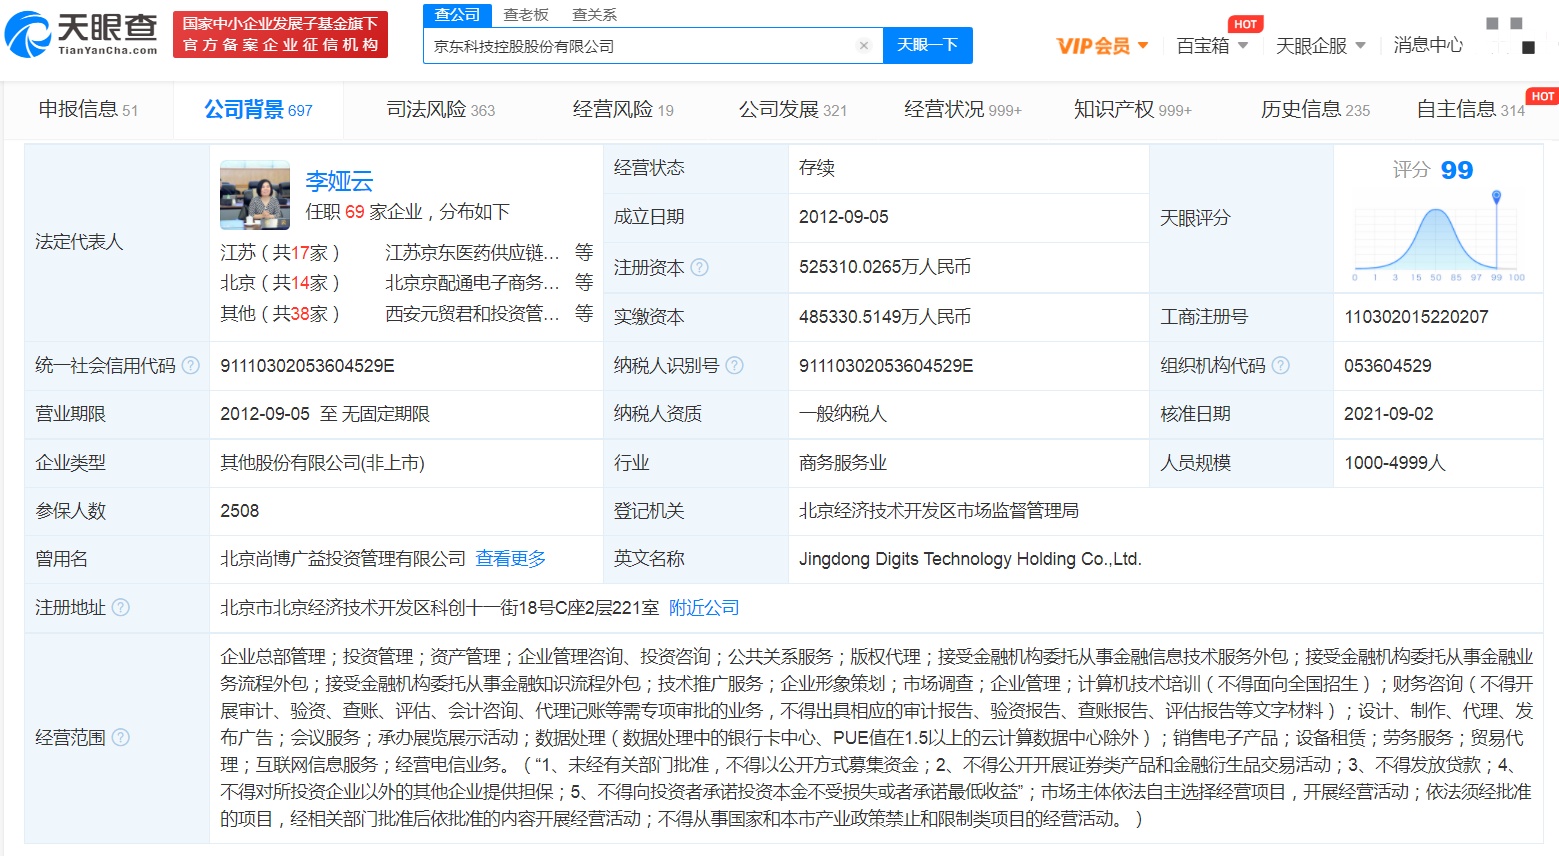Open the 公司发展 tab
1559x856 pixels.
(793, 110)
